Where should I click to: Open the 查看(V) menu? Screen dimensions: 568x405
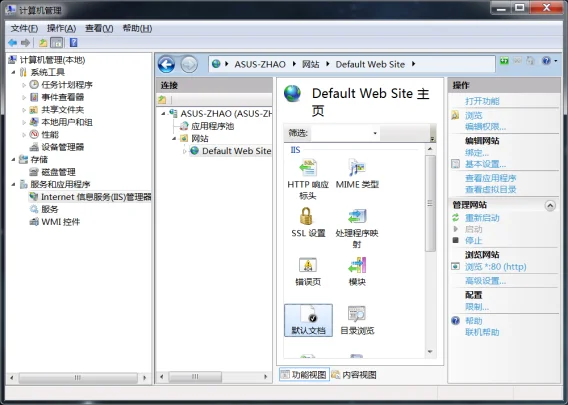pyautogui.click(x=99, y=28)
